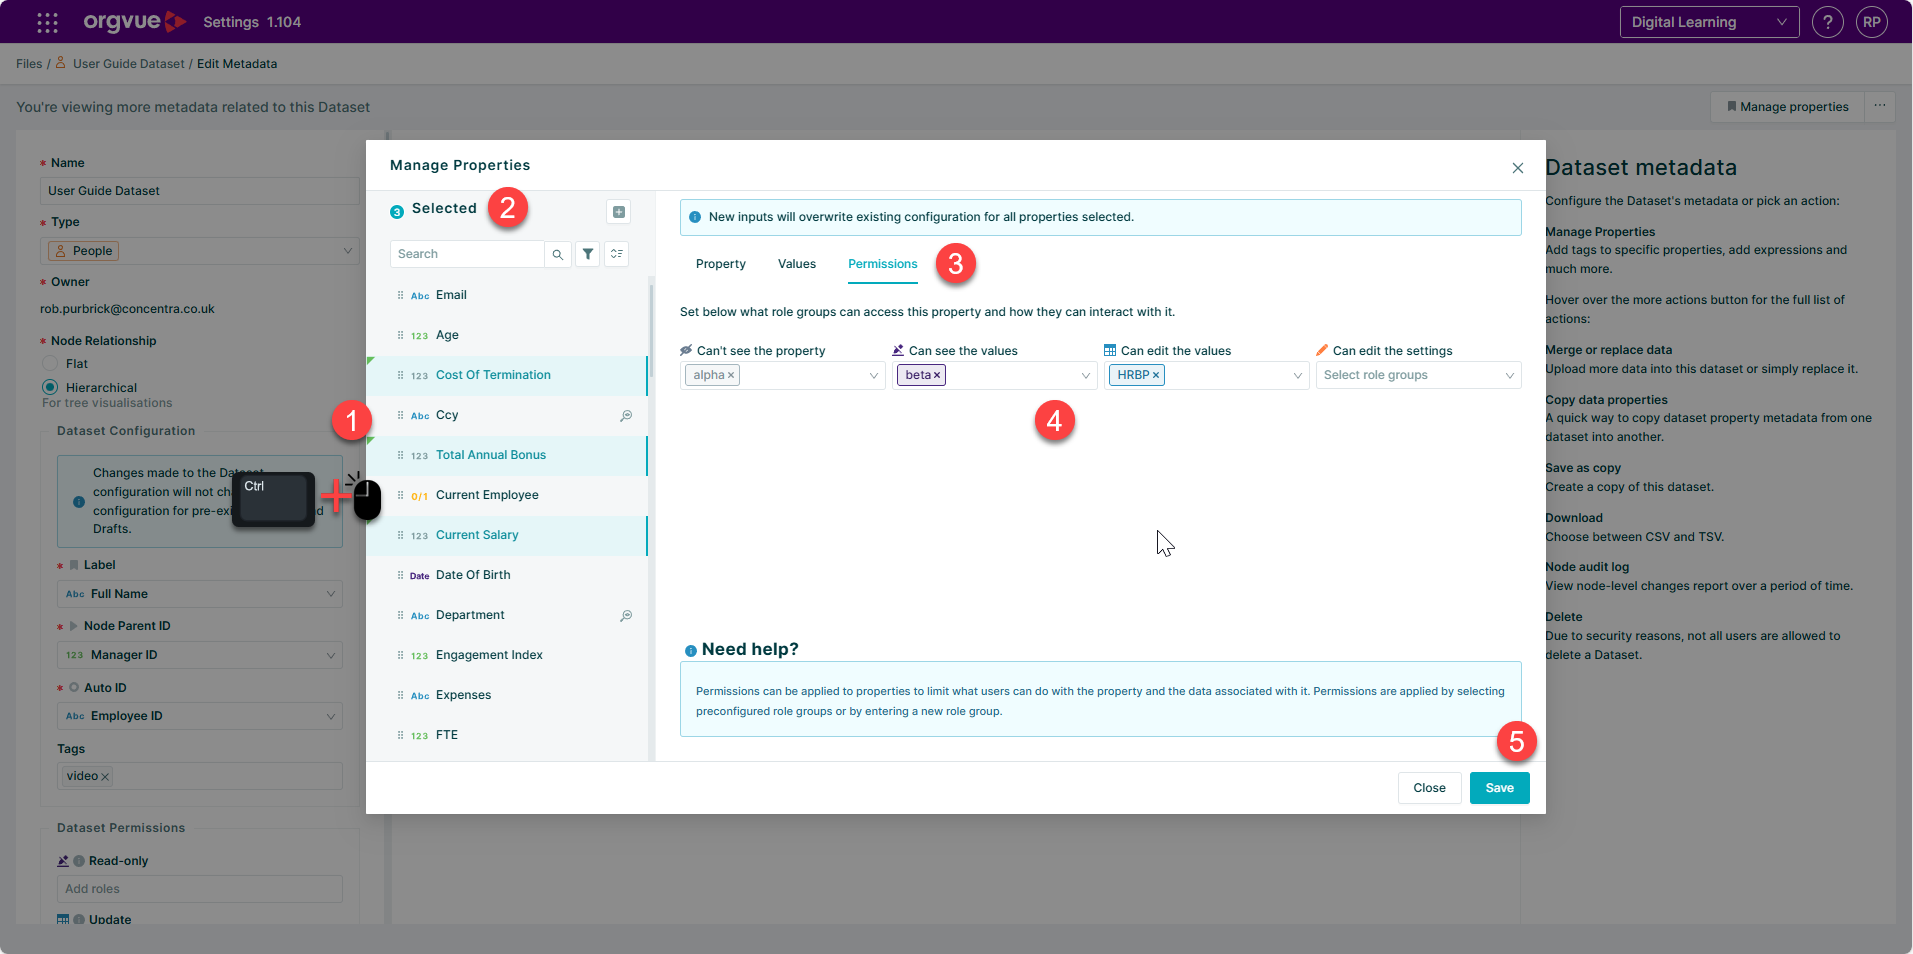Image resolution: width=1913 pixels, height=954 pixels.
Task: Remove the alpha role tag
Action: (731, 375)
